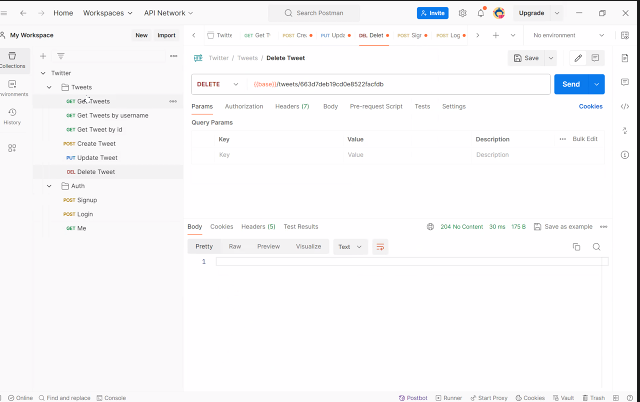Click the Invite button
This screenshot has width=640, height=402.
[x=433, y=13]
